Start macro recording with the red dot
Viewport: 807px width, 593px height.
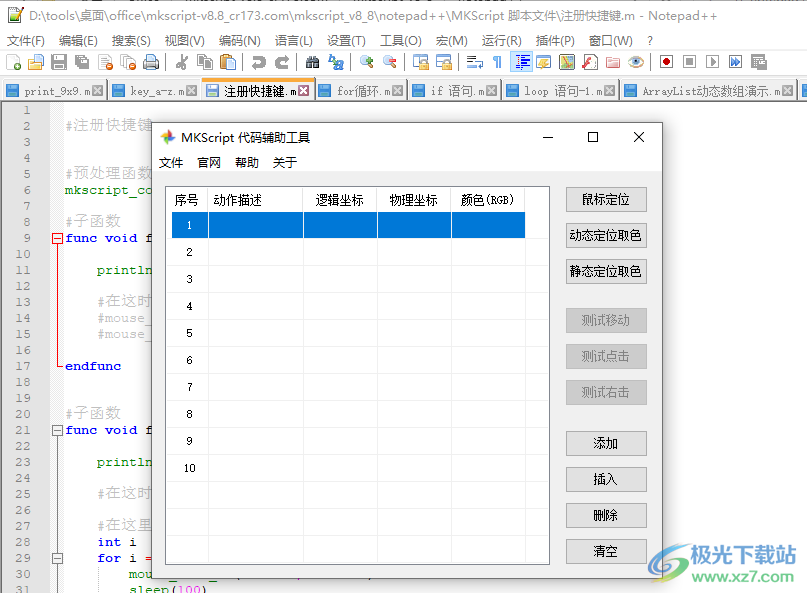(x=666, y=62)
